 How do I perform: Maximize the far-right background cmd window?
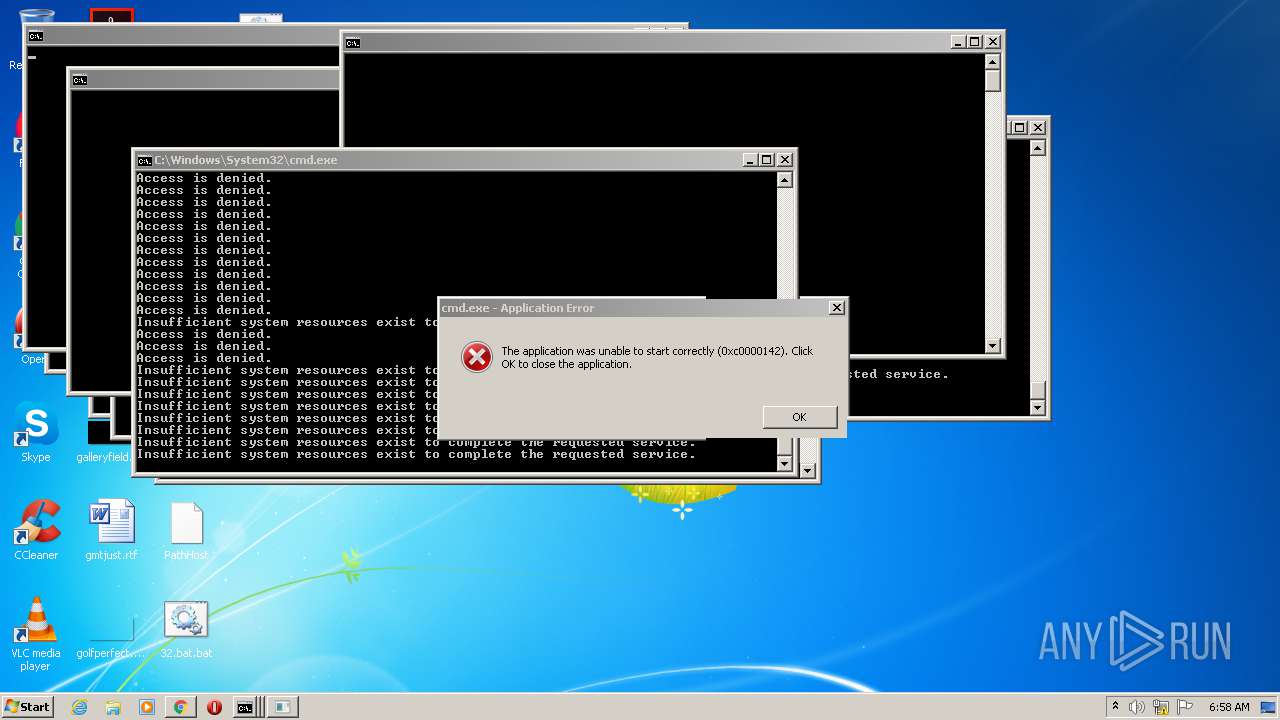(1019, 127)
